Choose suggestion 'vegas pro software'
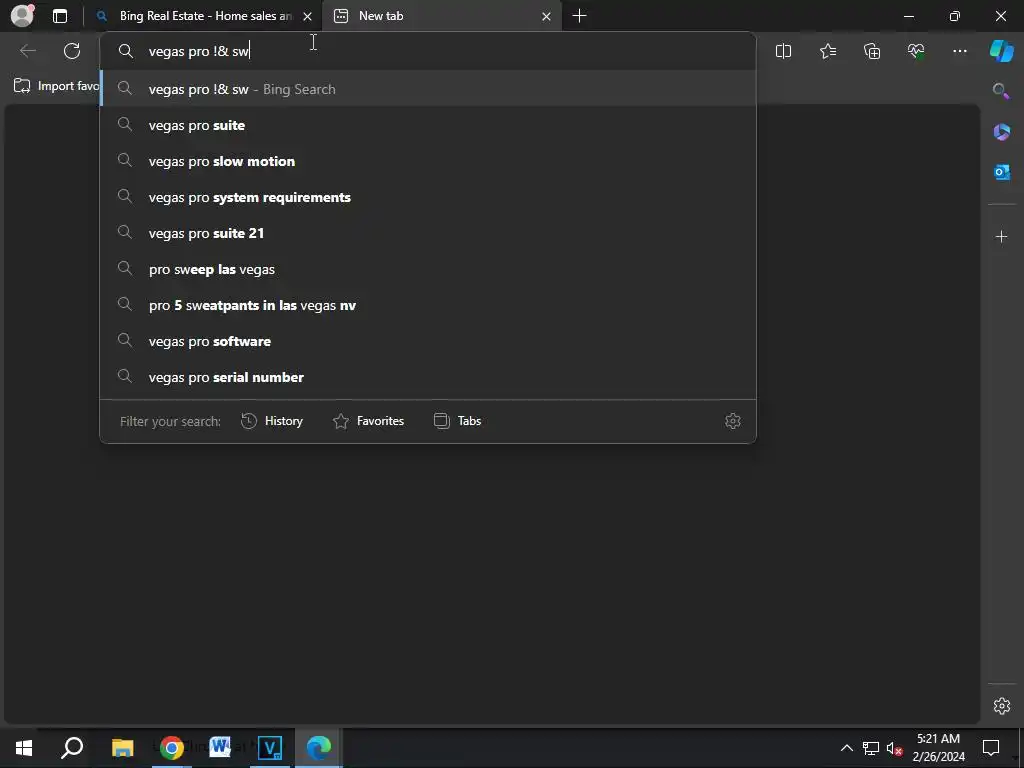Viewport: 1024px width, 768px height. tap(428, 340)
